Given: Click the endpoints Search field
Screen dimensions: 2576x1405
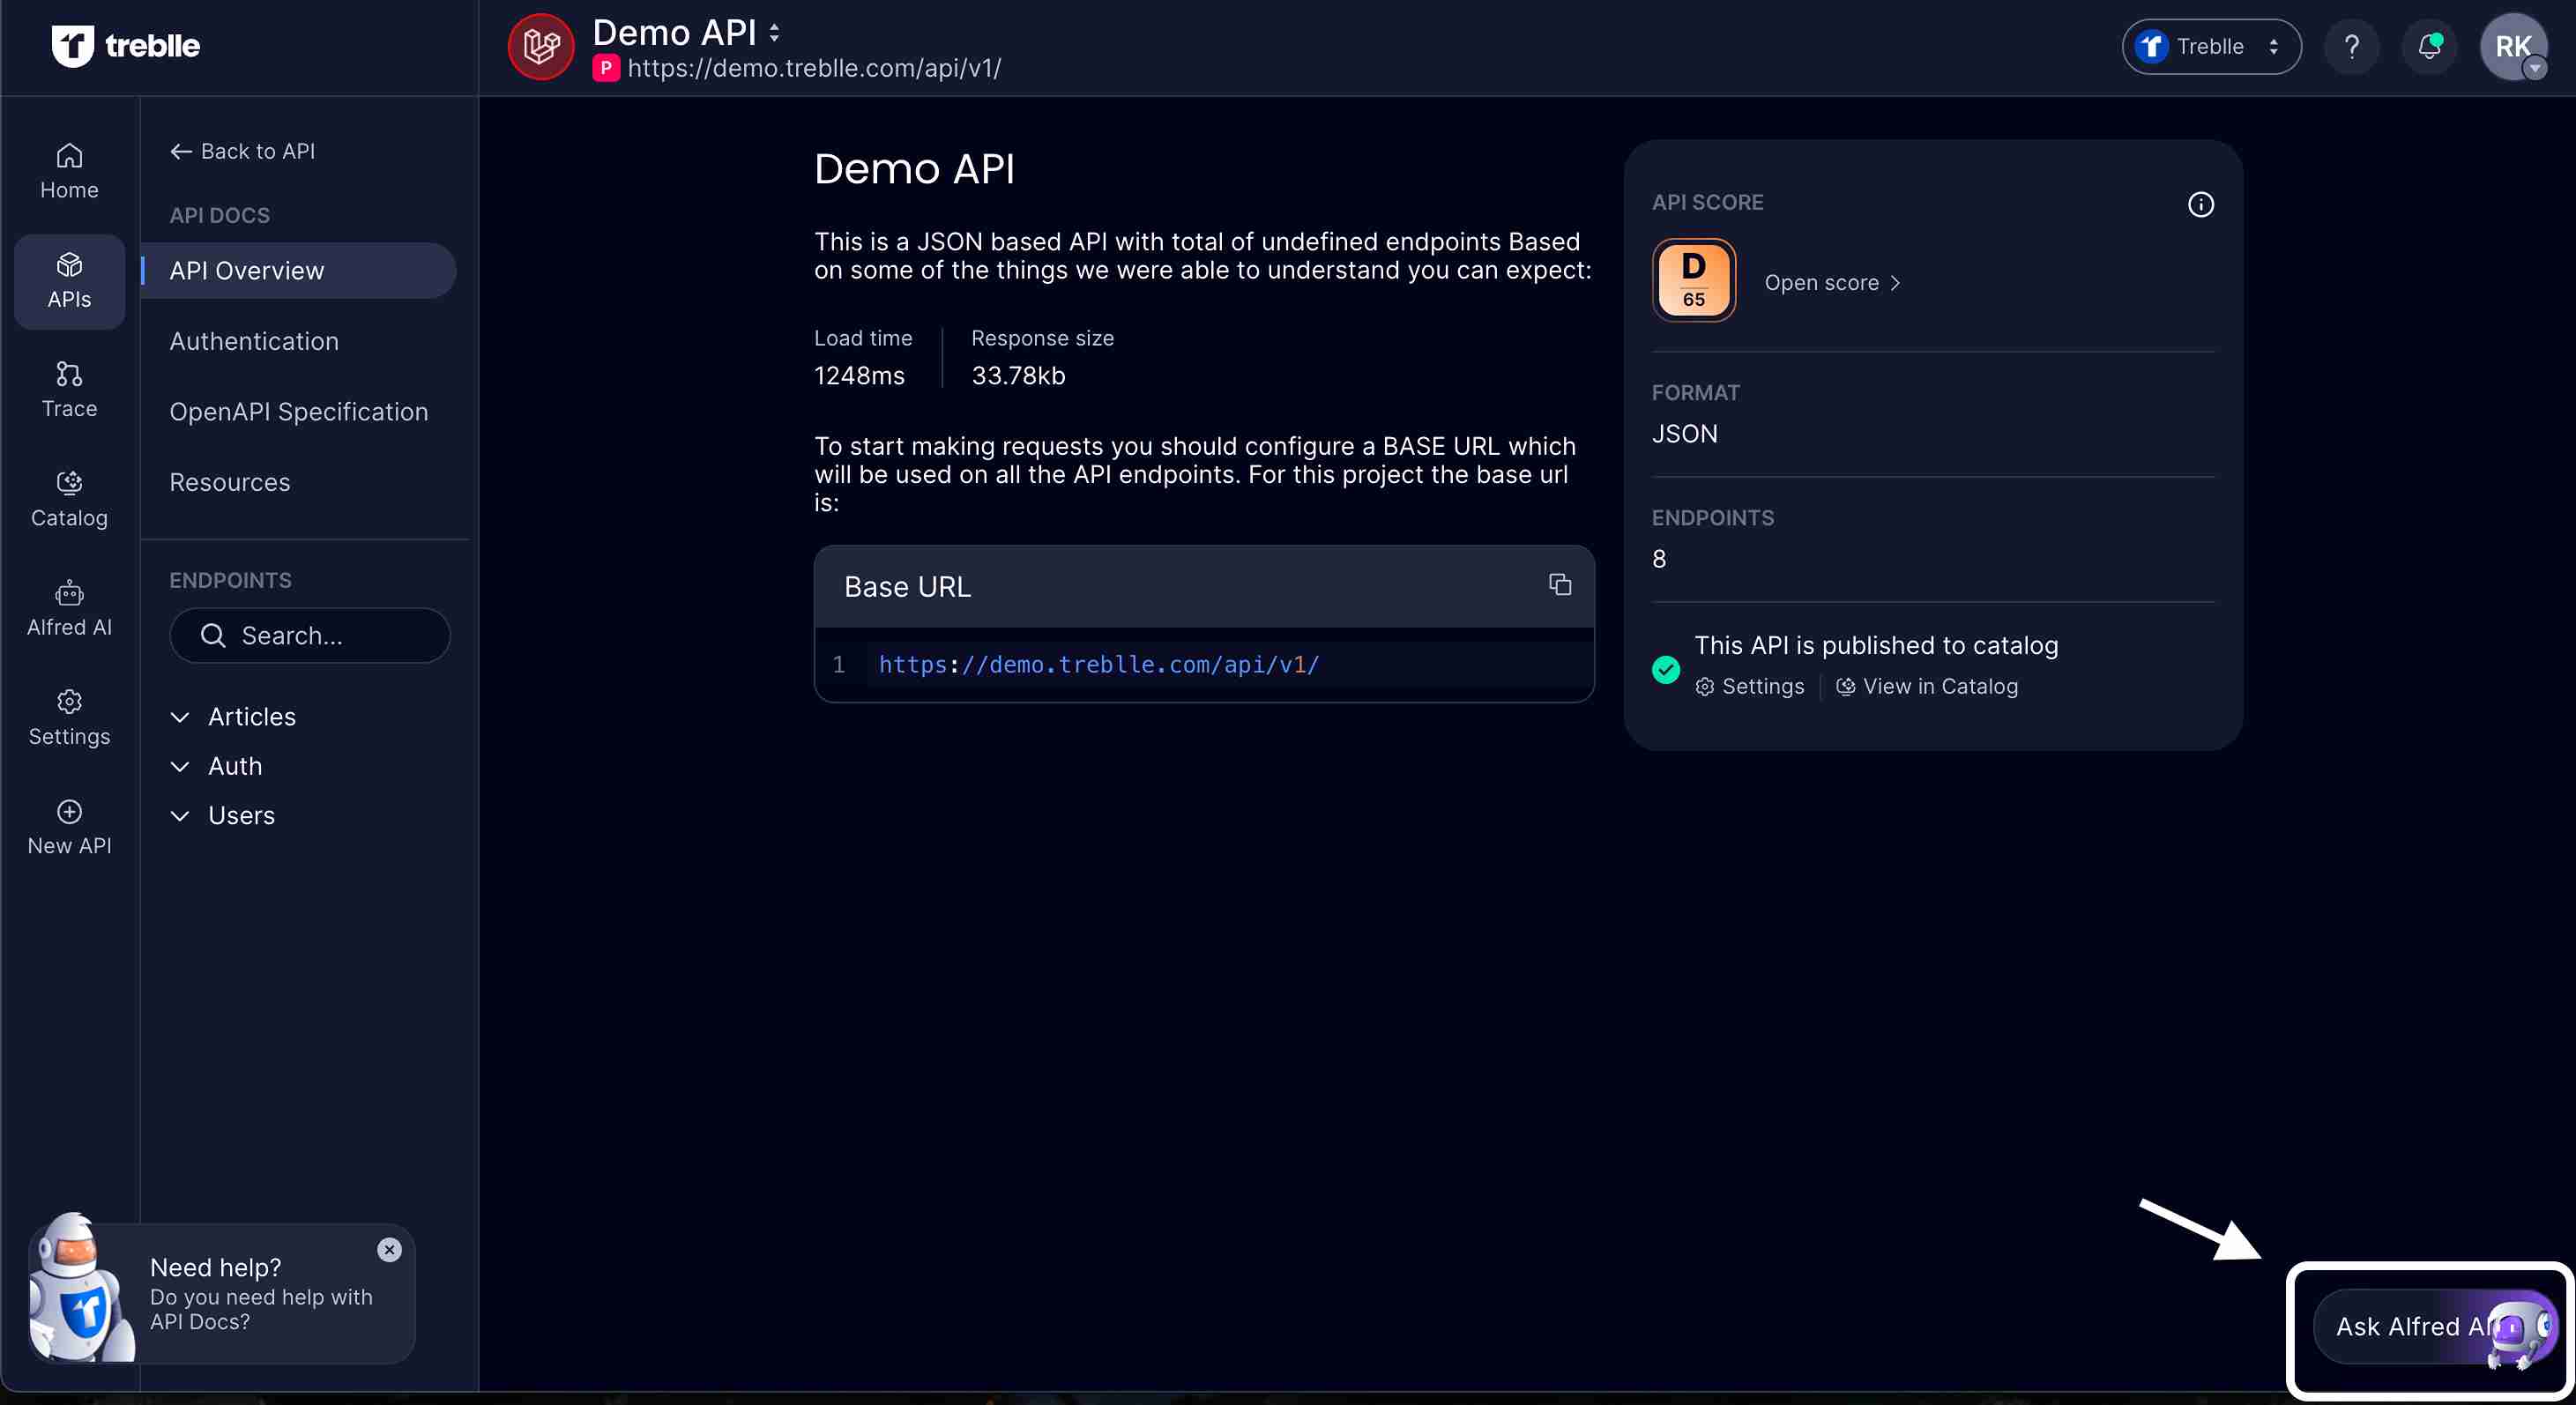Looking at the screenshot, I should pyautogui.click(x=310, y=635).
